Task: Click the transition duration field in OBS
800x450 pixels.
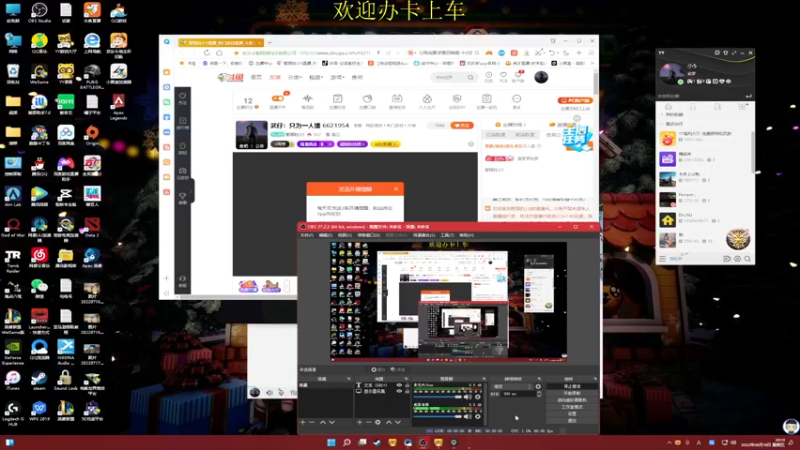Action: click(x=518, y=394)
